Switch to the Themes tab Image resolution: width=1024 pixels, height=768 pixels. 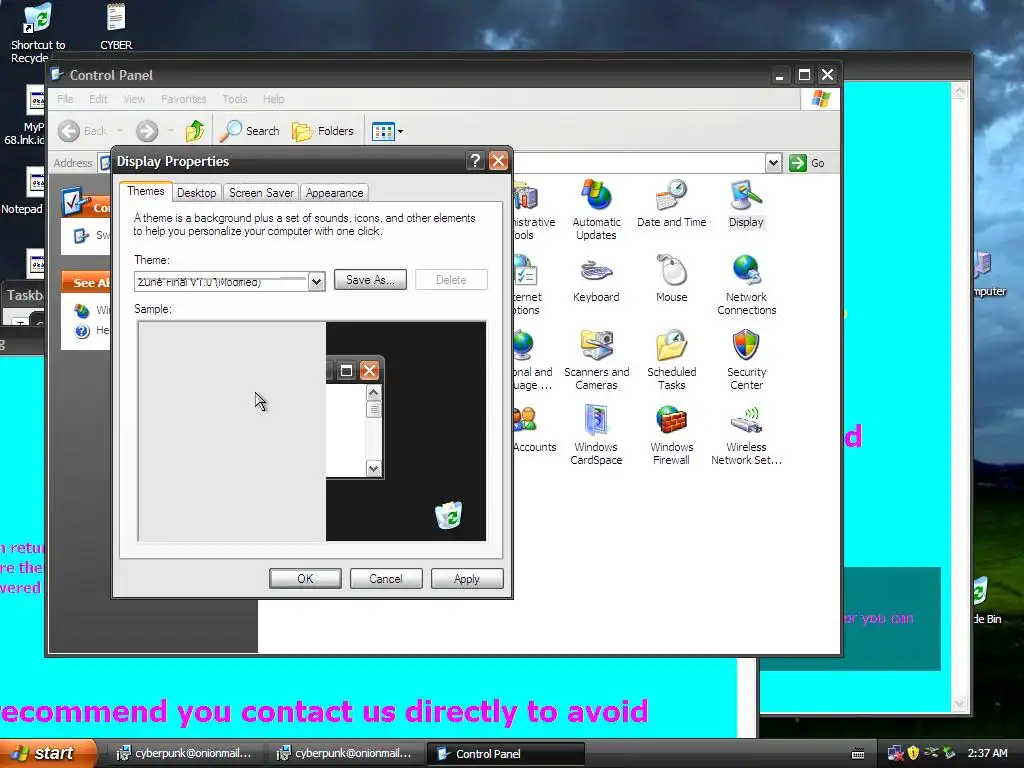point(146,191)
